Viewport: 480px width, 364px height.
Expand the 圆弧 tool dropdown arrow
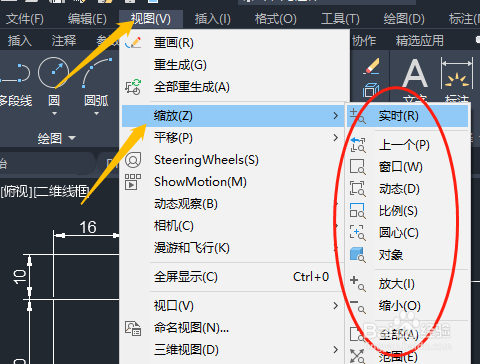coord(96,114)
